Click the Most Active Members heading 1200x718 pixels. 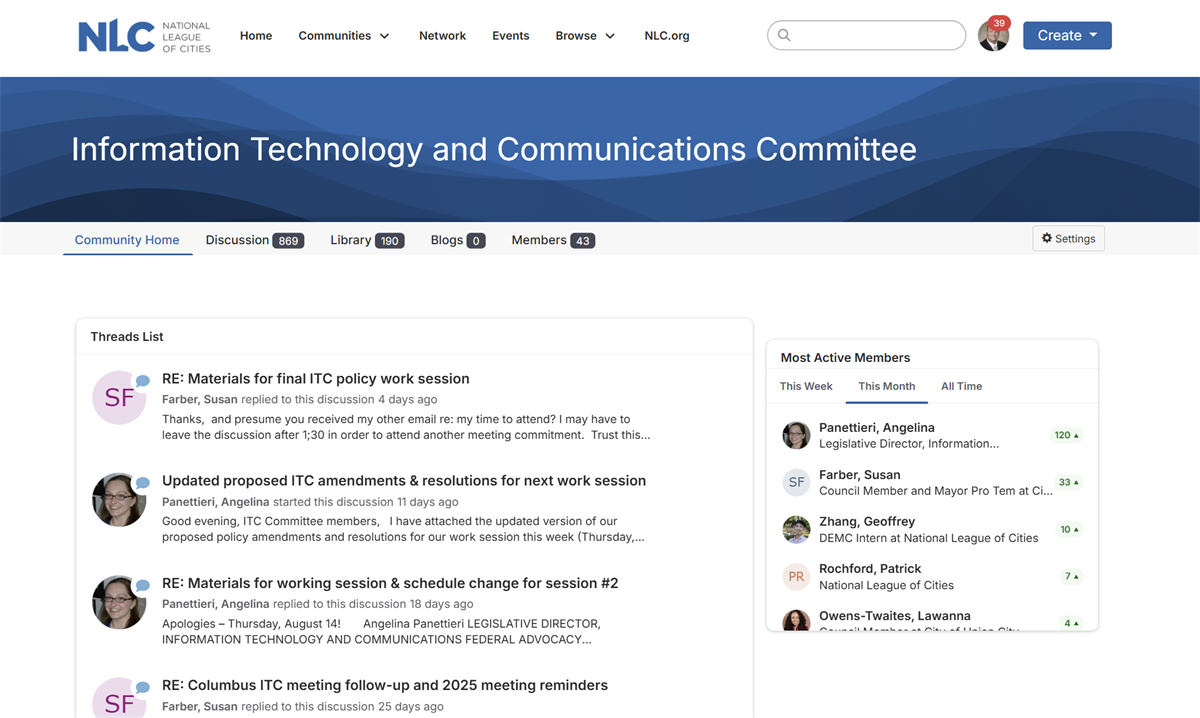tap(845, 358)
